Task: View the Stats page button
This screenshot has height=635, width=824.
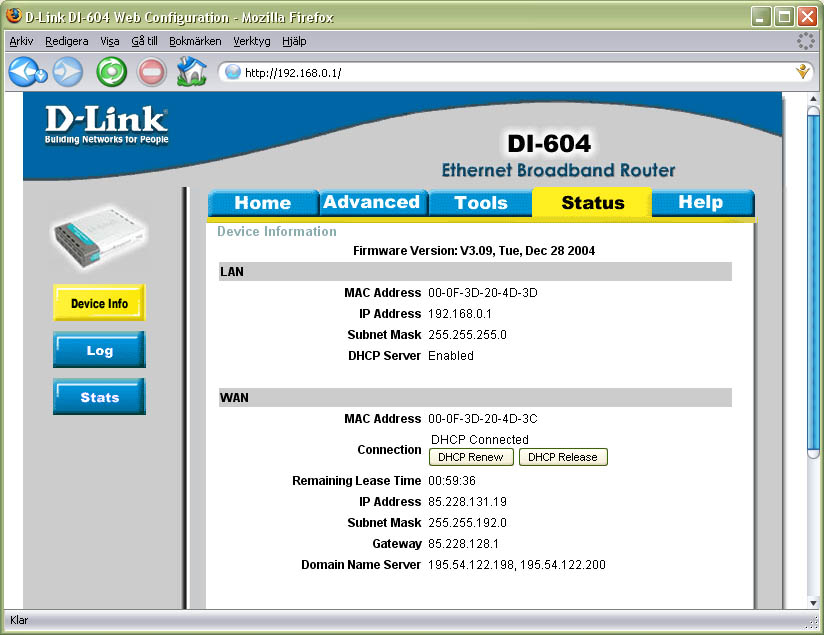Action: tap(99, 396)
